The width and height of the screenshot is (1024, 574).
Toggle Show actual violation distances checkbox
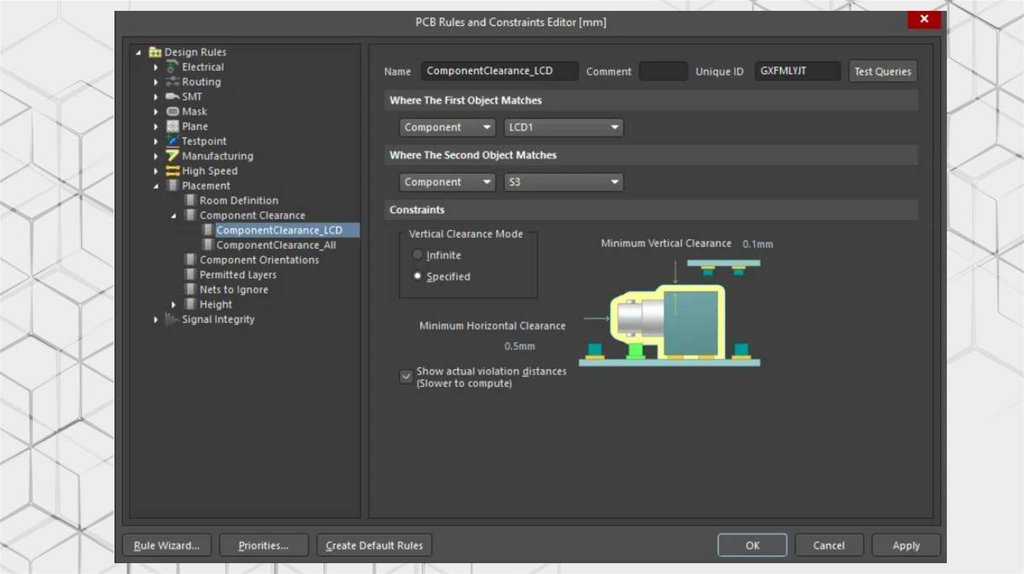pyautogui.click(x=406, y=376)
